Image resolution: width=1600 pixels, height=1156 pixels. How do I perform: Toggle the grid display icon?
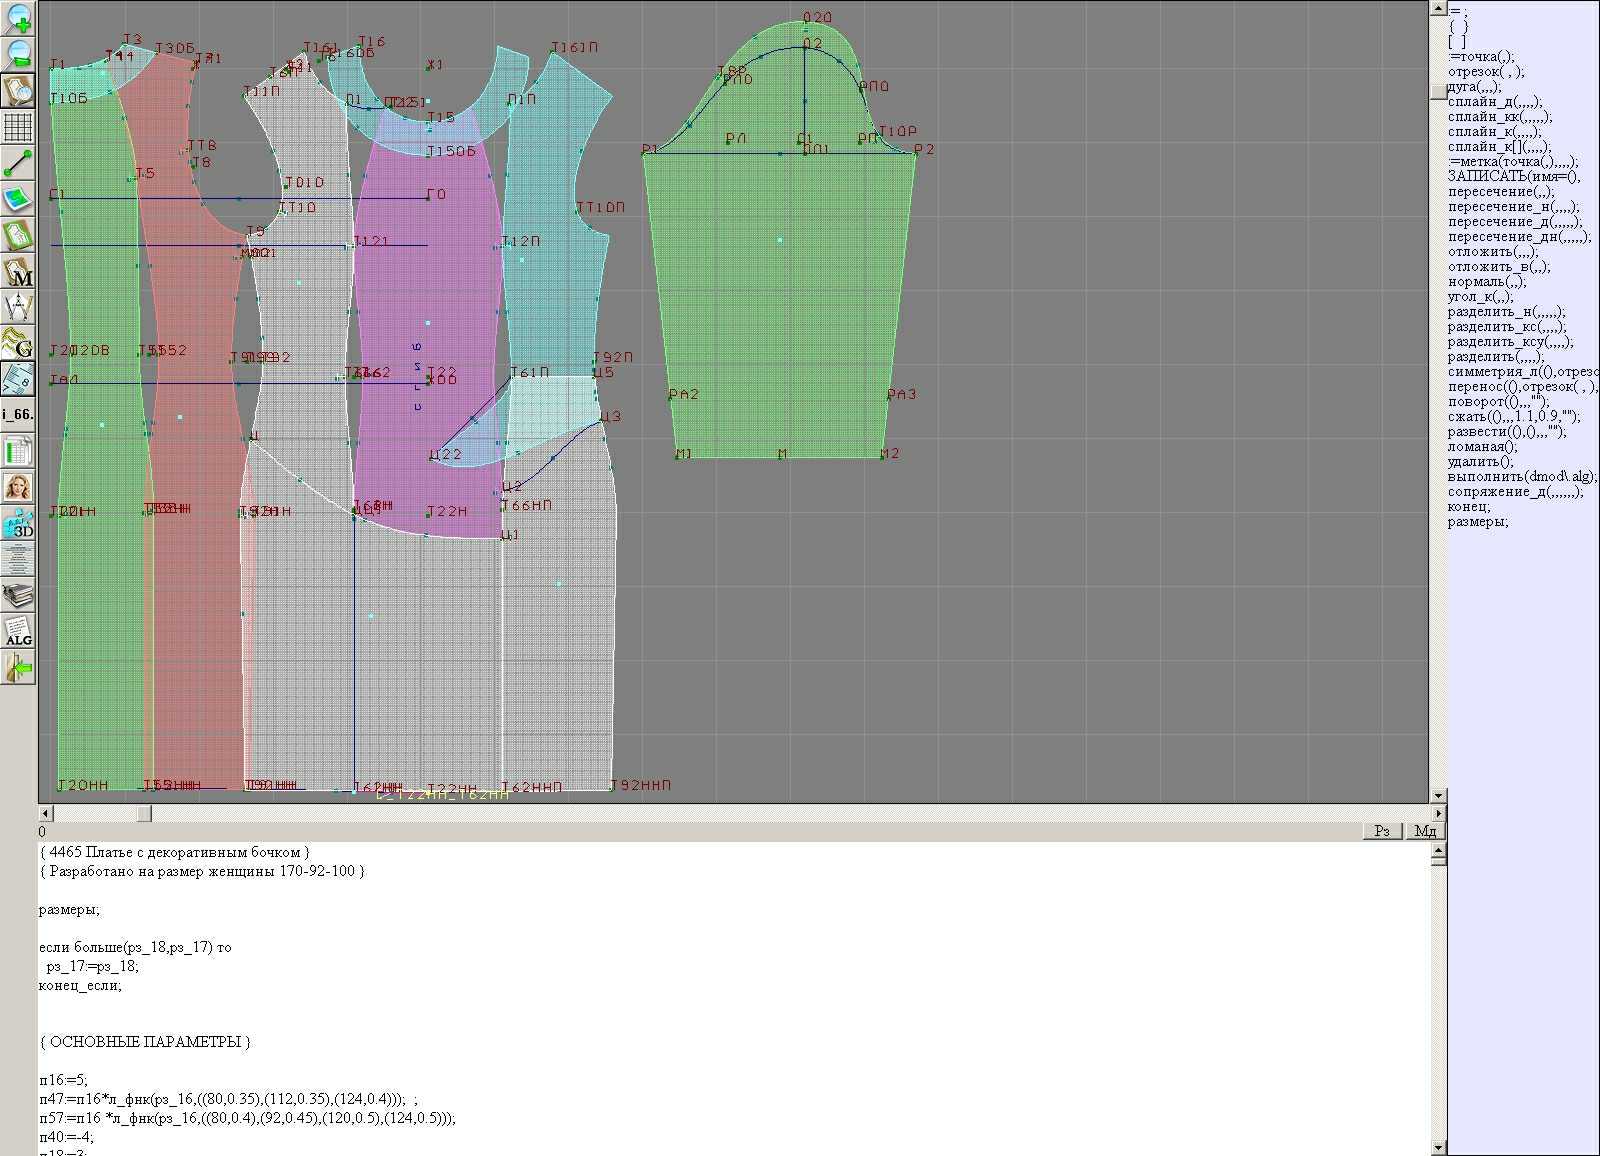18,127
